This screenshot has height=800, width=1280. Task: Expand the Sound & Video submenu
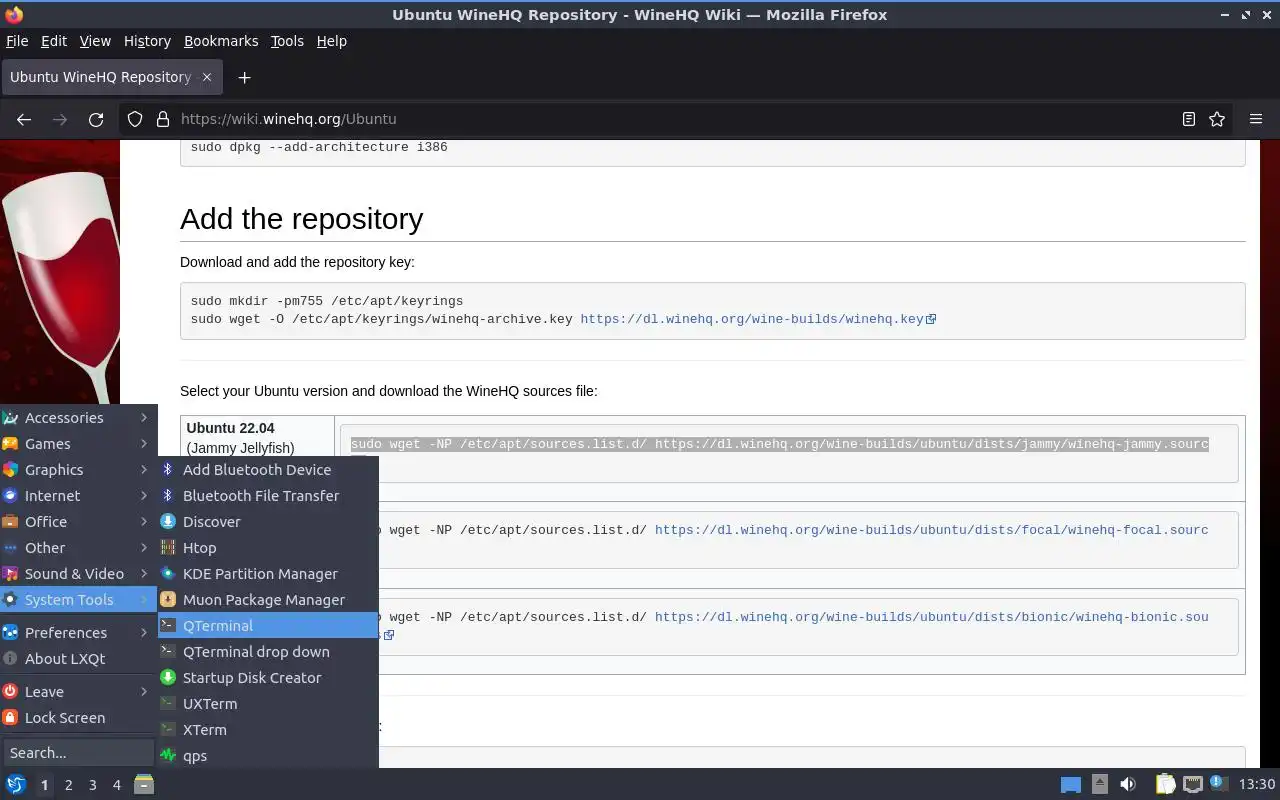point(78,574)
